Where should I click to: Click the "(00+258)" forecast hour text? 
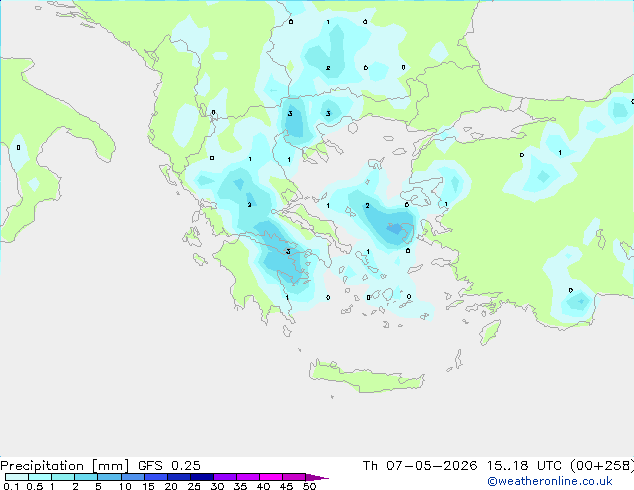tap(602, 466)
